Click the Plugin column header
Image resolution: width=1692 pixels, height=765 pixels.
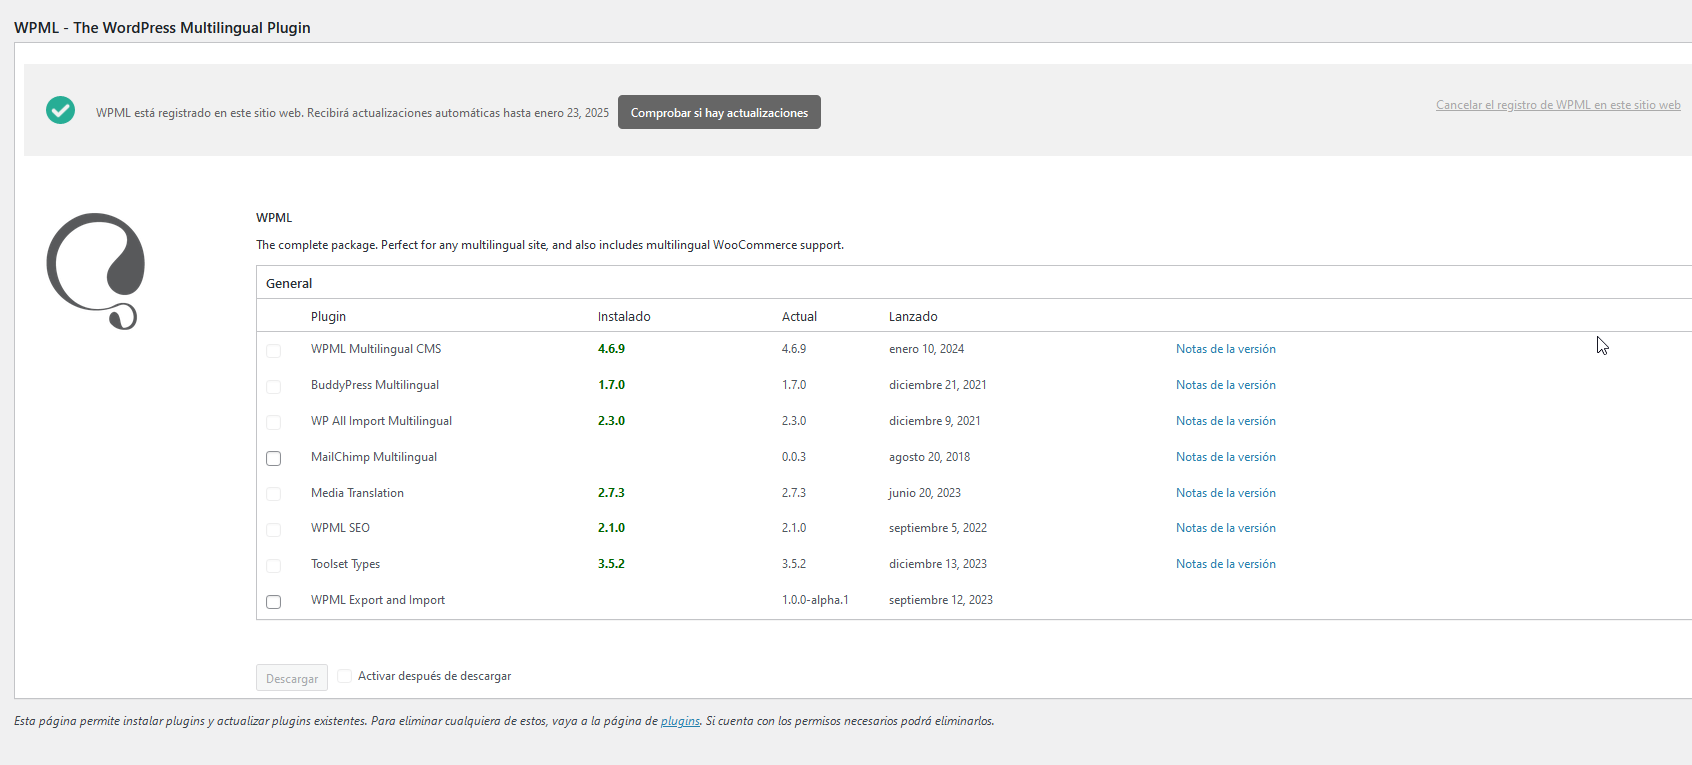(x=328, y=316)
